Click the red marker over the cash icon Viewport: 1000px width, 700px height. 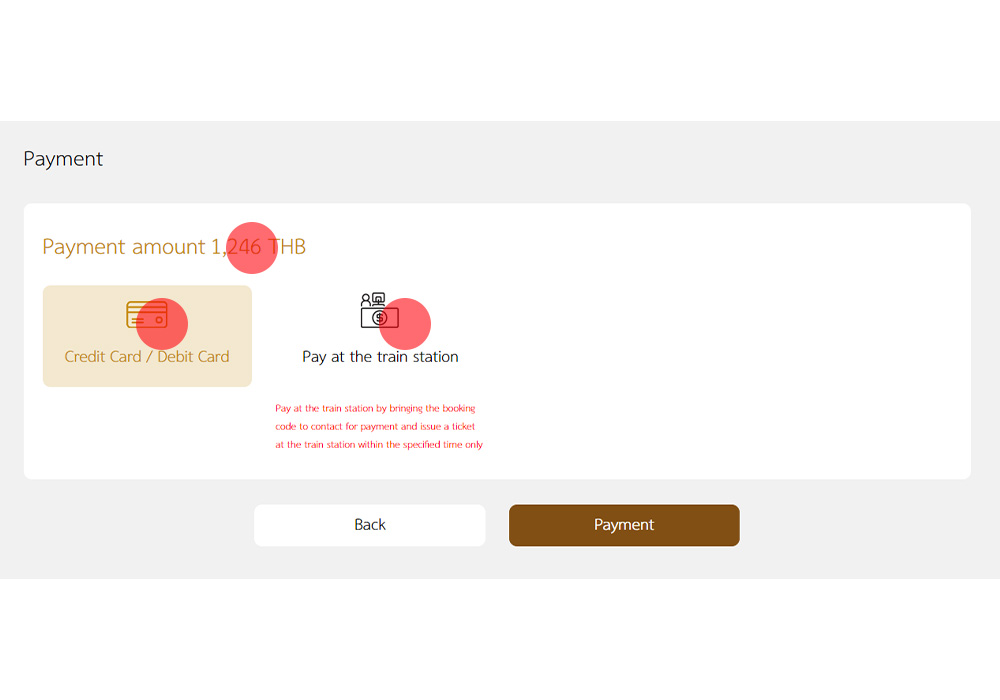tap(405, 323)
